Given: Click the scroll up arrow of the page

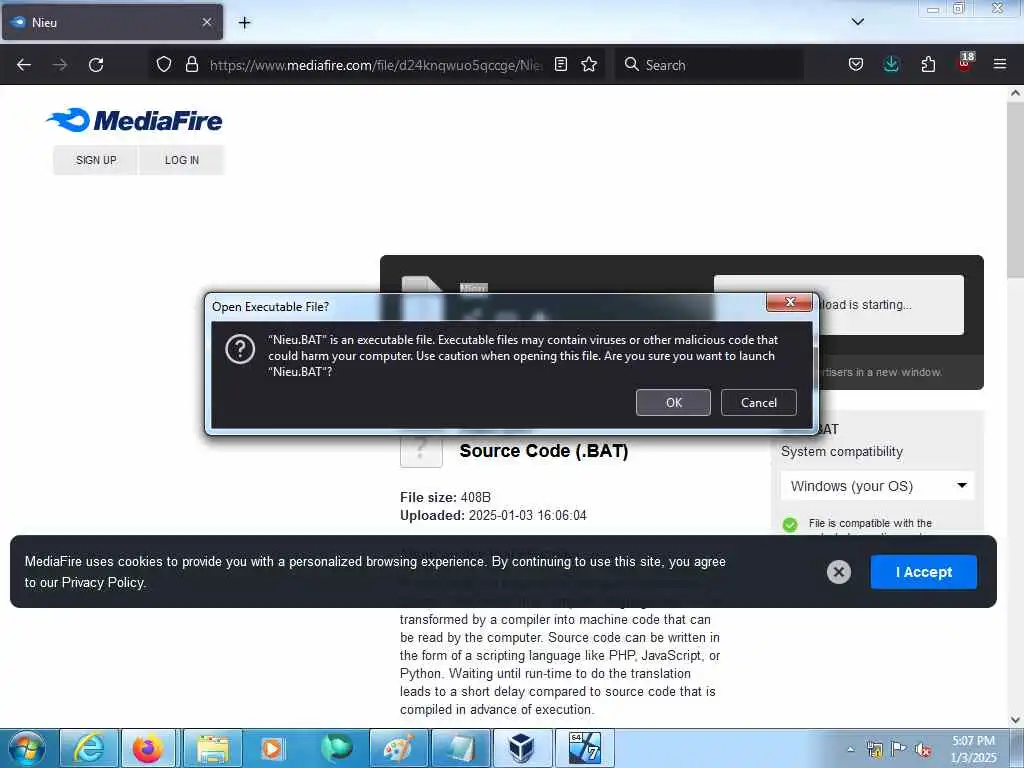Looking at the screenshot, I should 1015,93.
